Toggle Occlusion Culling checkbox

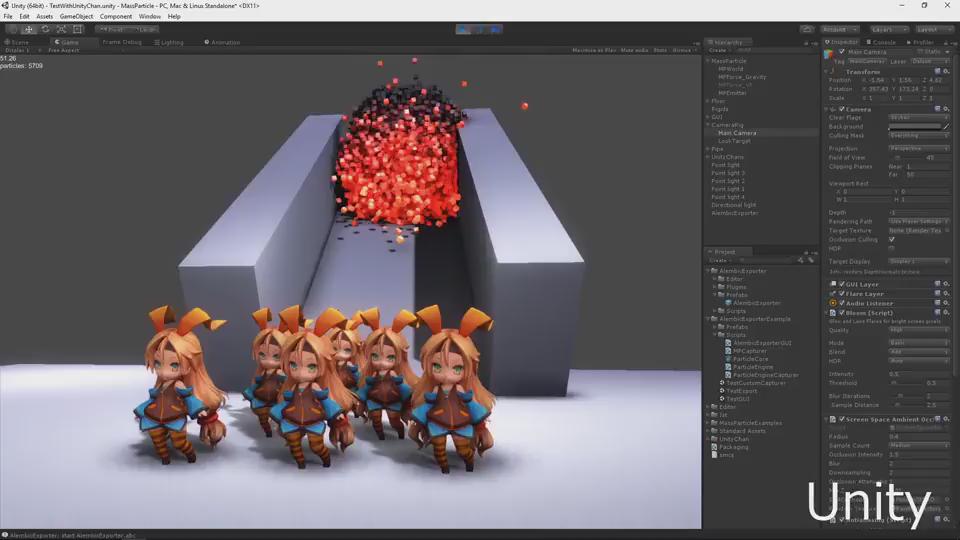coord(891,239)
